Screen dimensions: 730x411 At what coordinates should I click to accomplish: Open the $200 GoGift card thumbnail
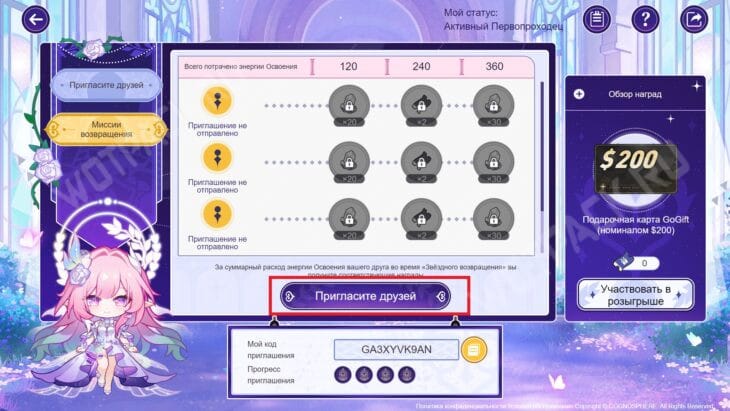[x=636, y=168]
